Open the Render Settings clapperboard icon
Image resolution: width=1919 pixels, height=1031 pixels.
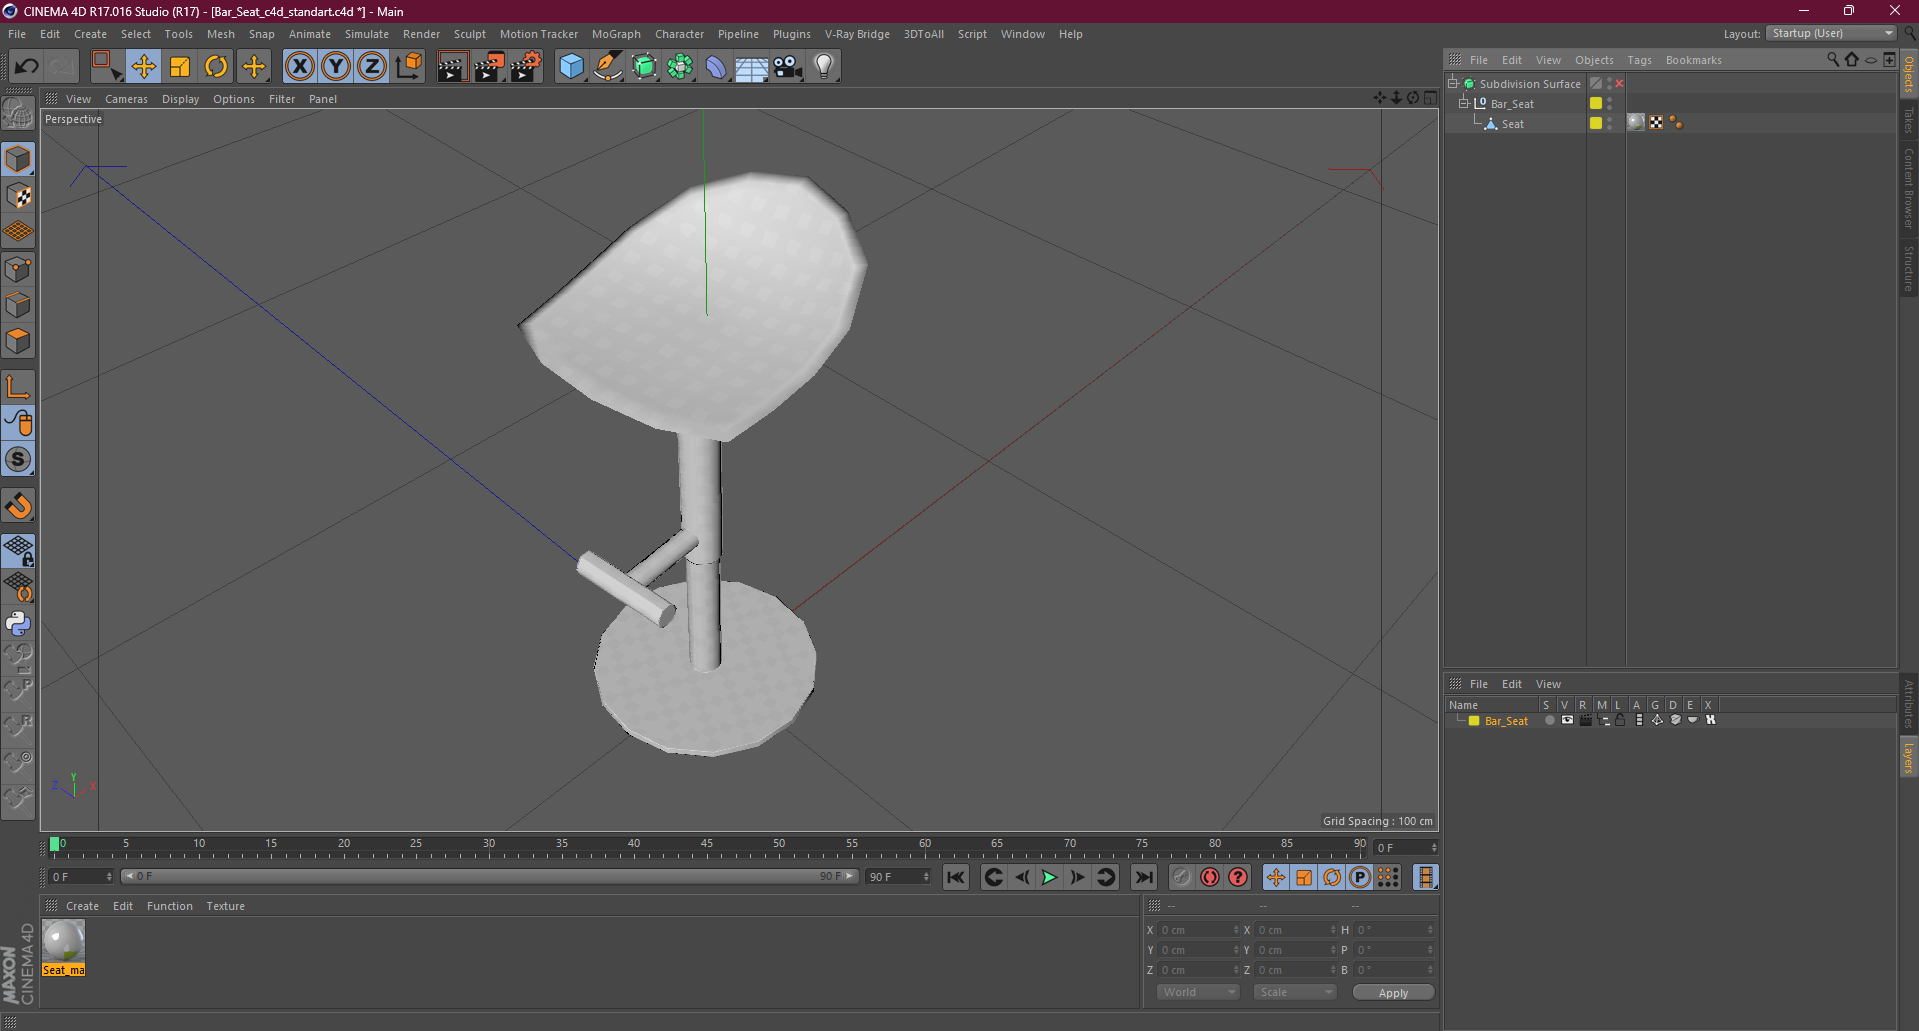526,67
